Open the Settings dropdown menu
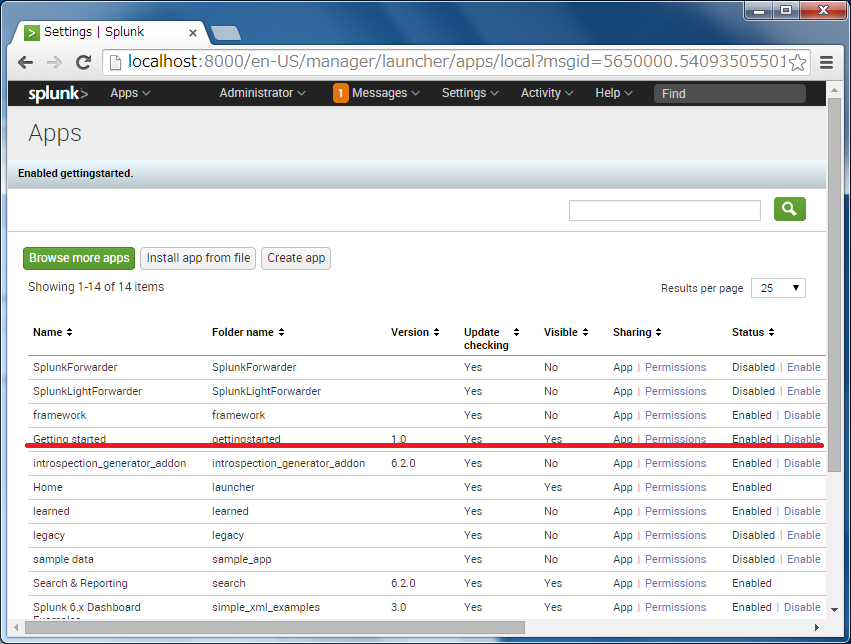The width and height of the screenshot is (851, 644). pos(470,93)
